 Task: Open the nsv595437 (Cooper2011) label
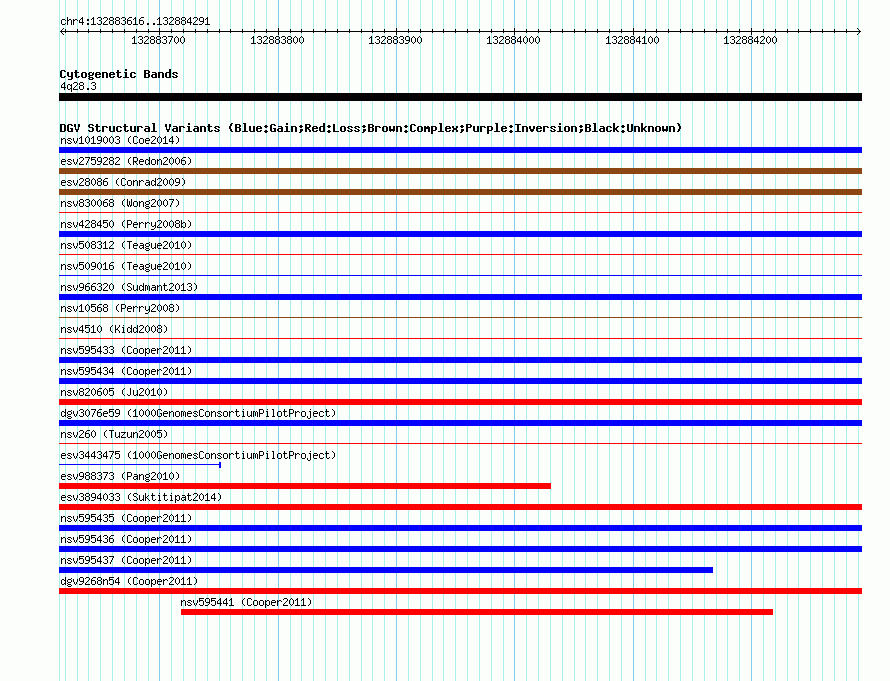coord(126,560)
